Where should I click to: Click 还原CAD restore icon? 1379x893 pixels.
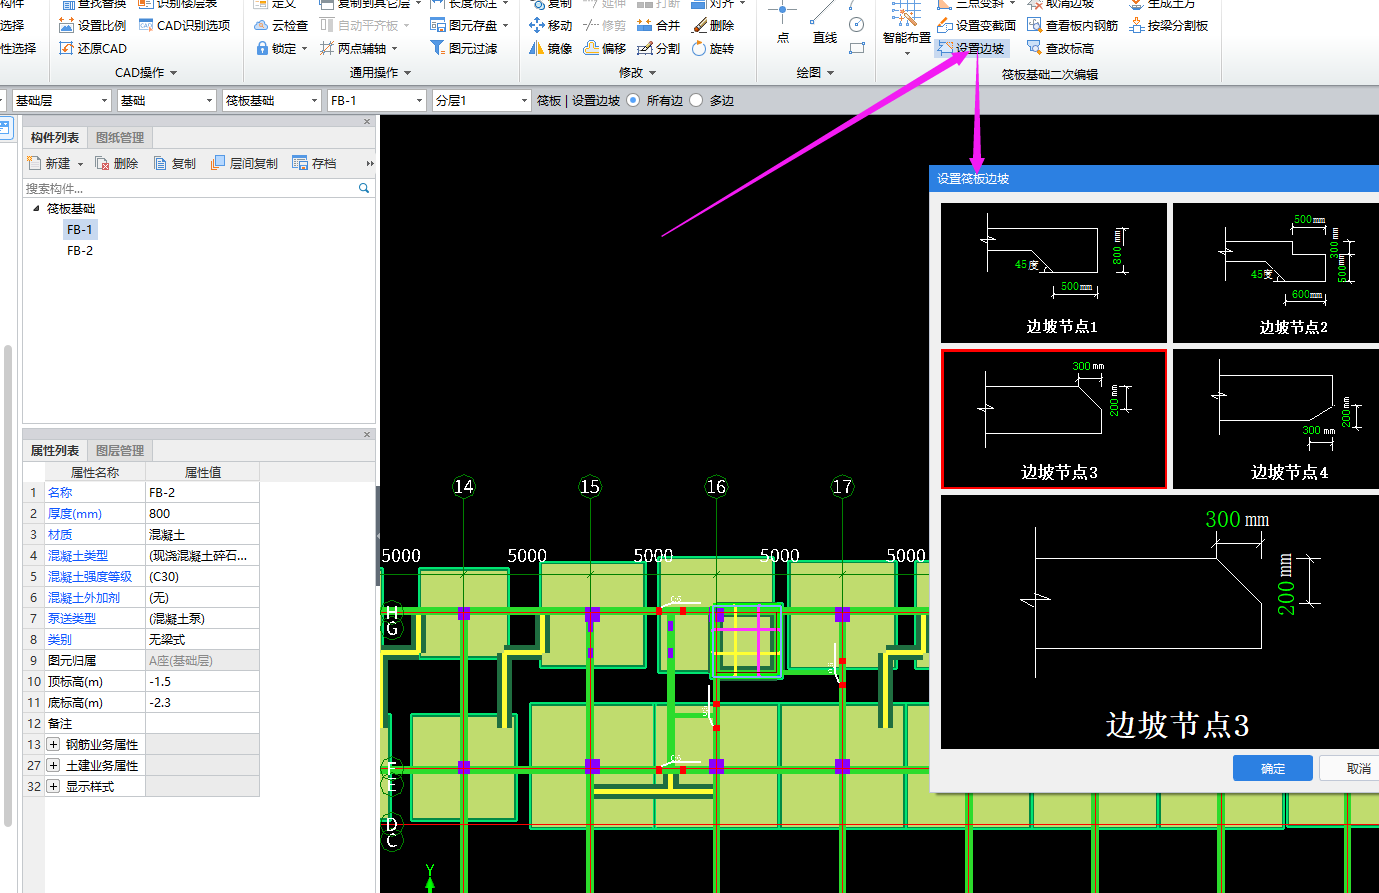68,48
